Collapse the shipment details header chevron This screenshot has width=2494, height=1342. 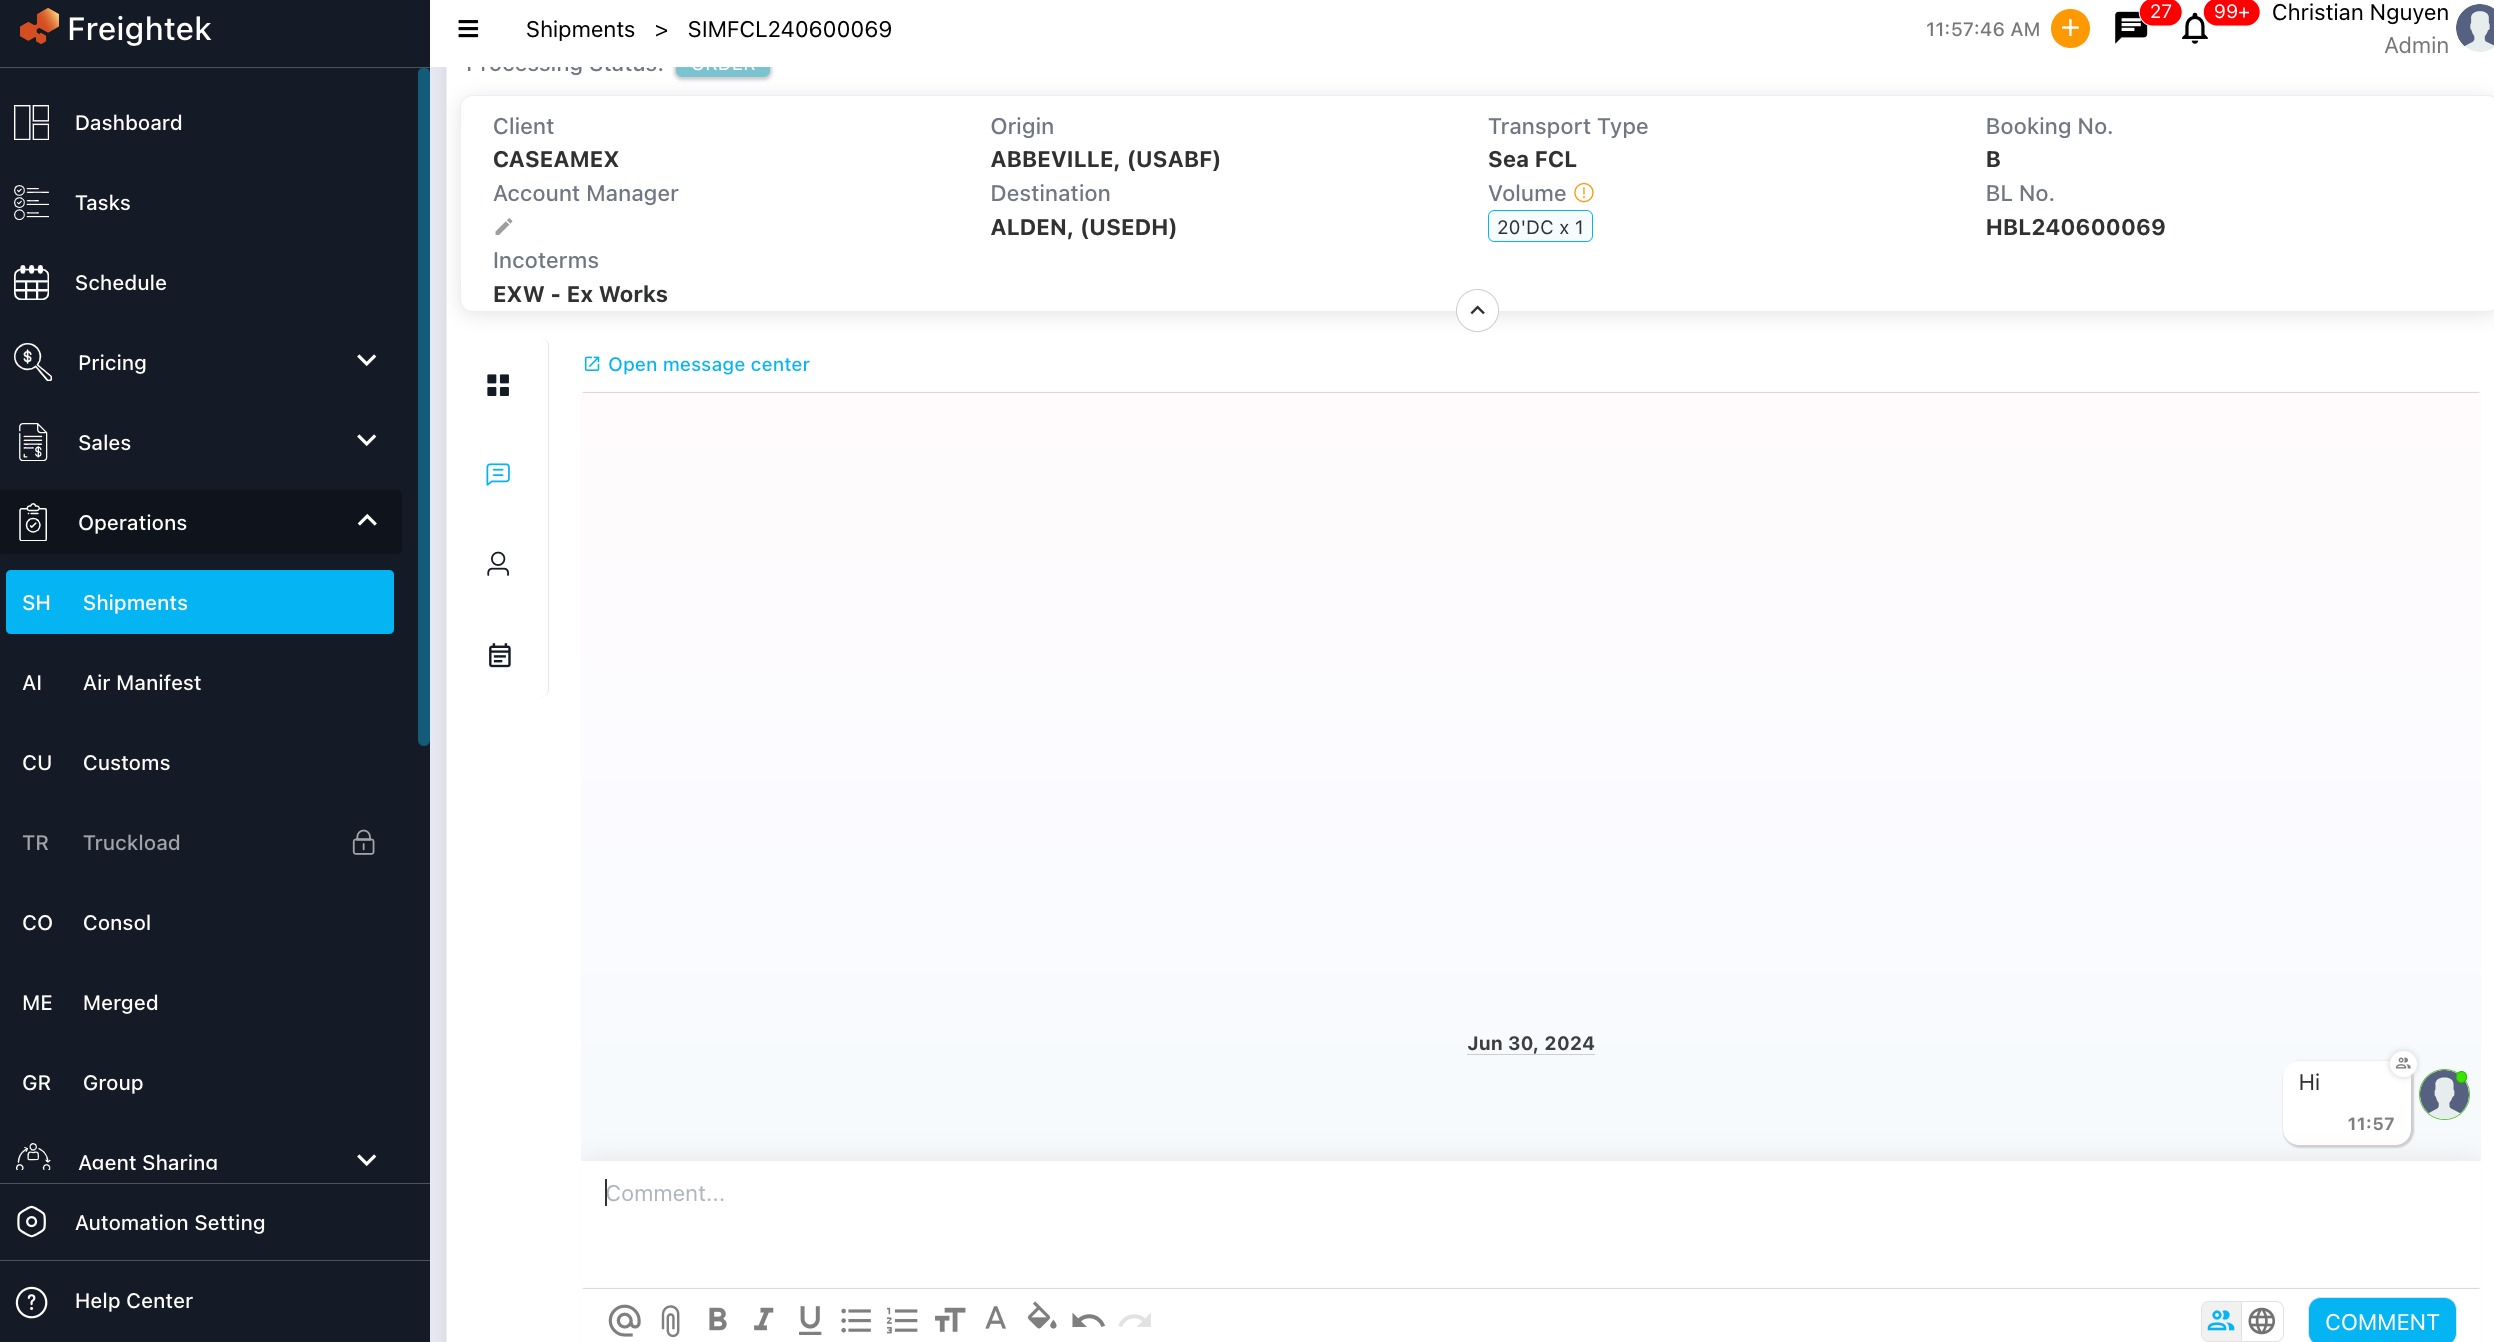pyautogui.click(x=1477, y=310)
